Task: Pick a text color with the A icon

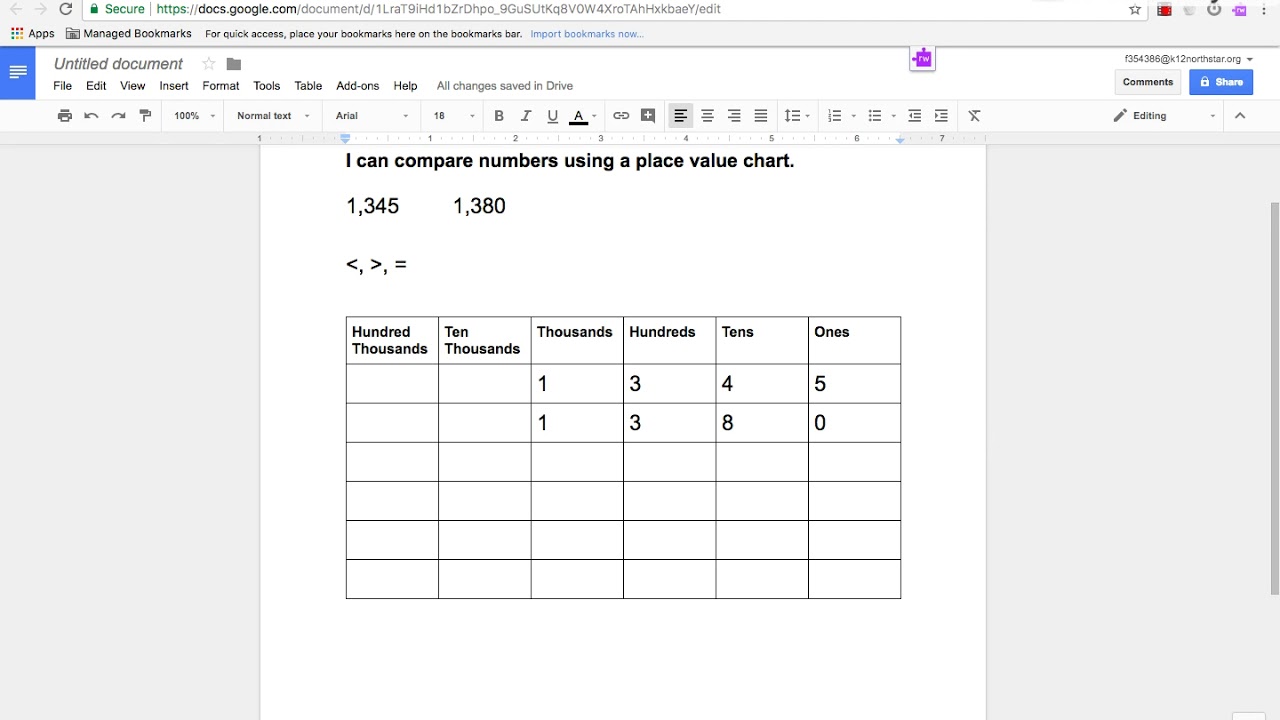Action: [x=578, y=116]
